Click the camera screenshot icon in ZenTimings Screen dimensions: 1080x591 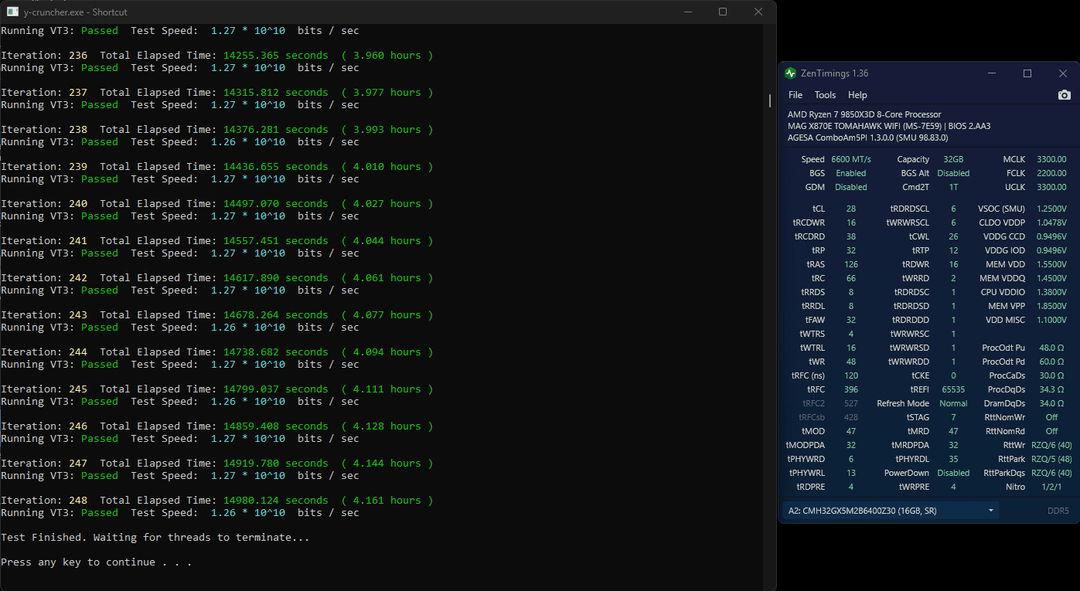pos(1064,95)
